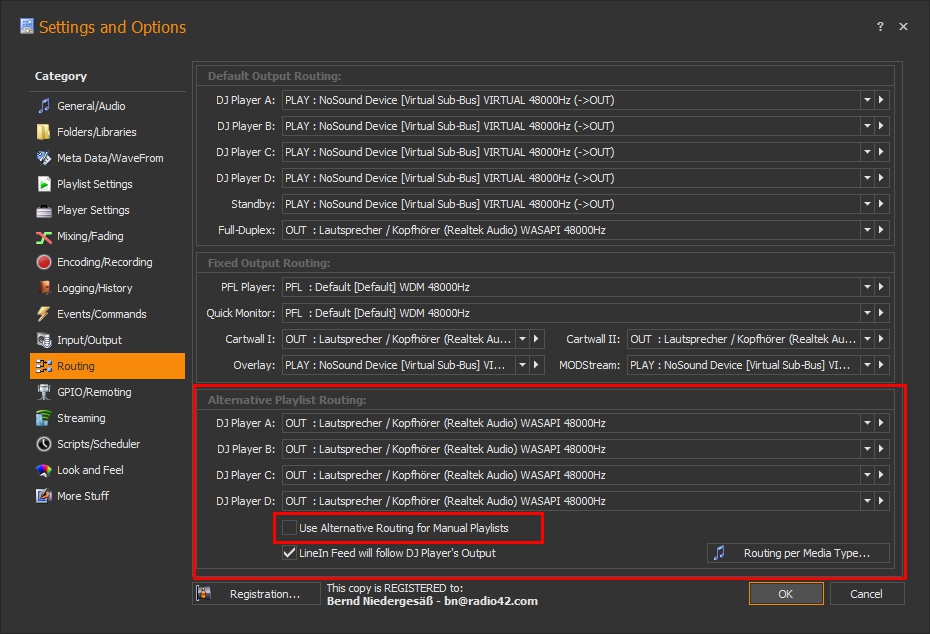Click the GPIO/Remoting icon
Viewport: 930px width, 634px height.
(x=44, y=392)
